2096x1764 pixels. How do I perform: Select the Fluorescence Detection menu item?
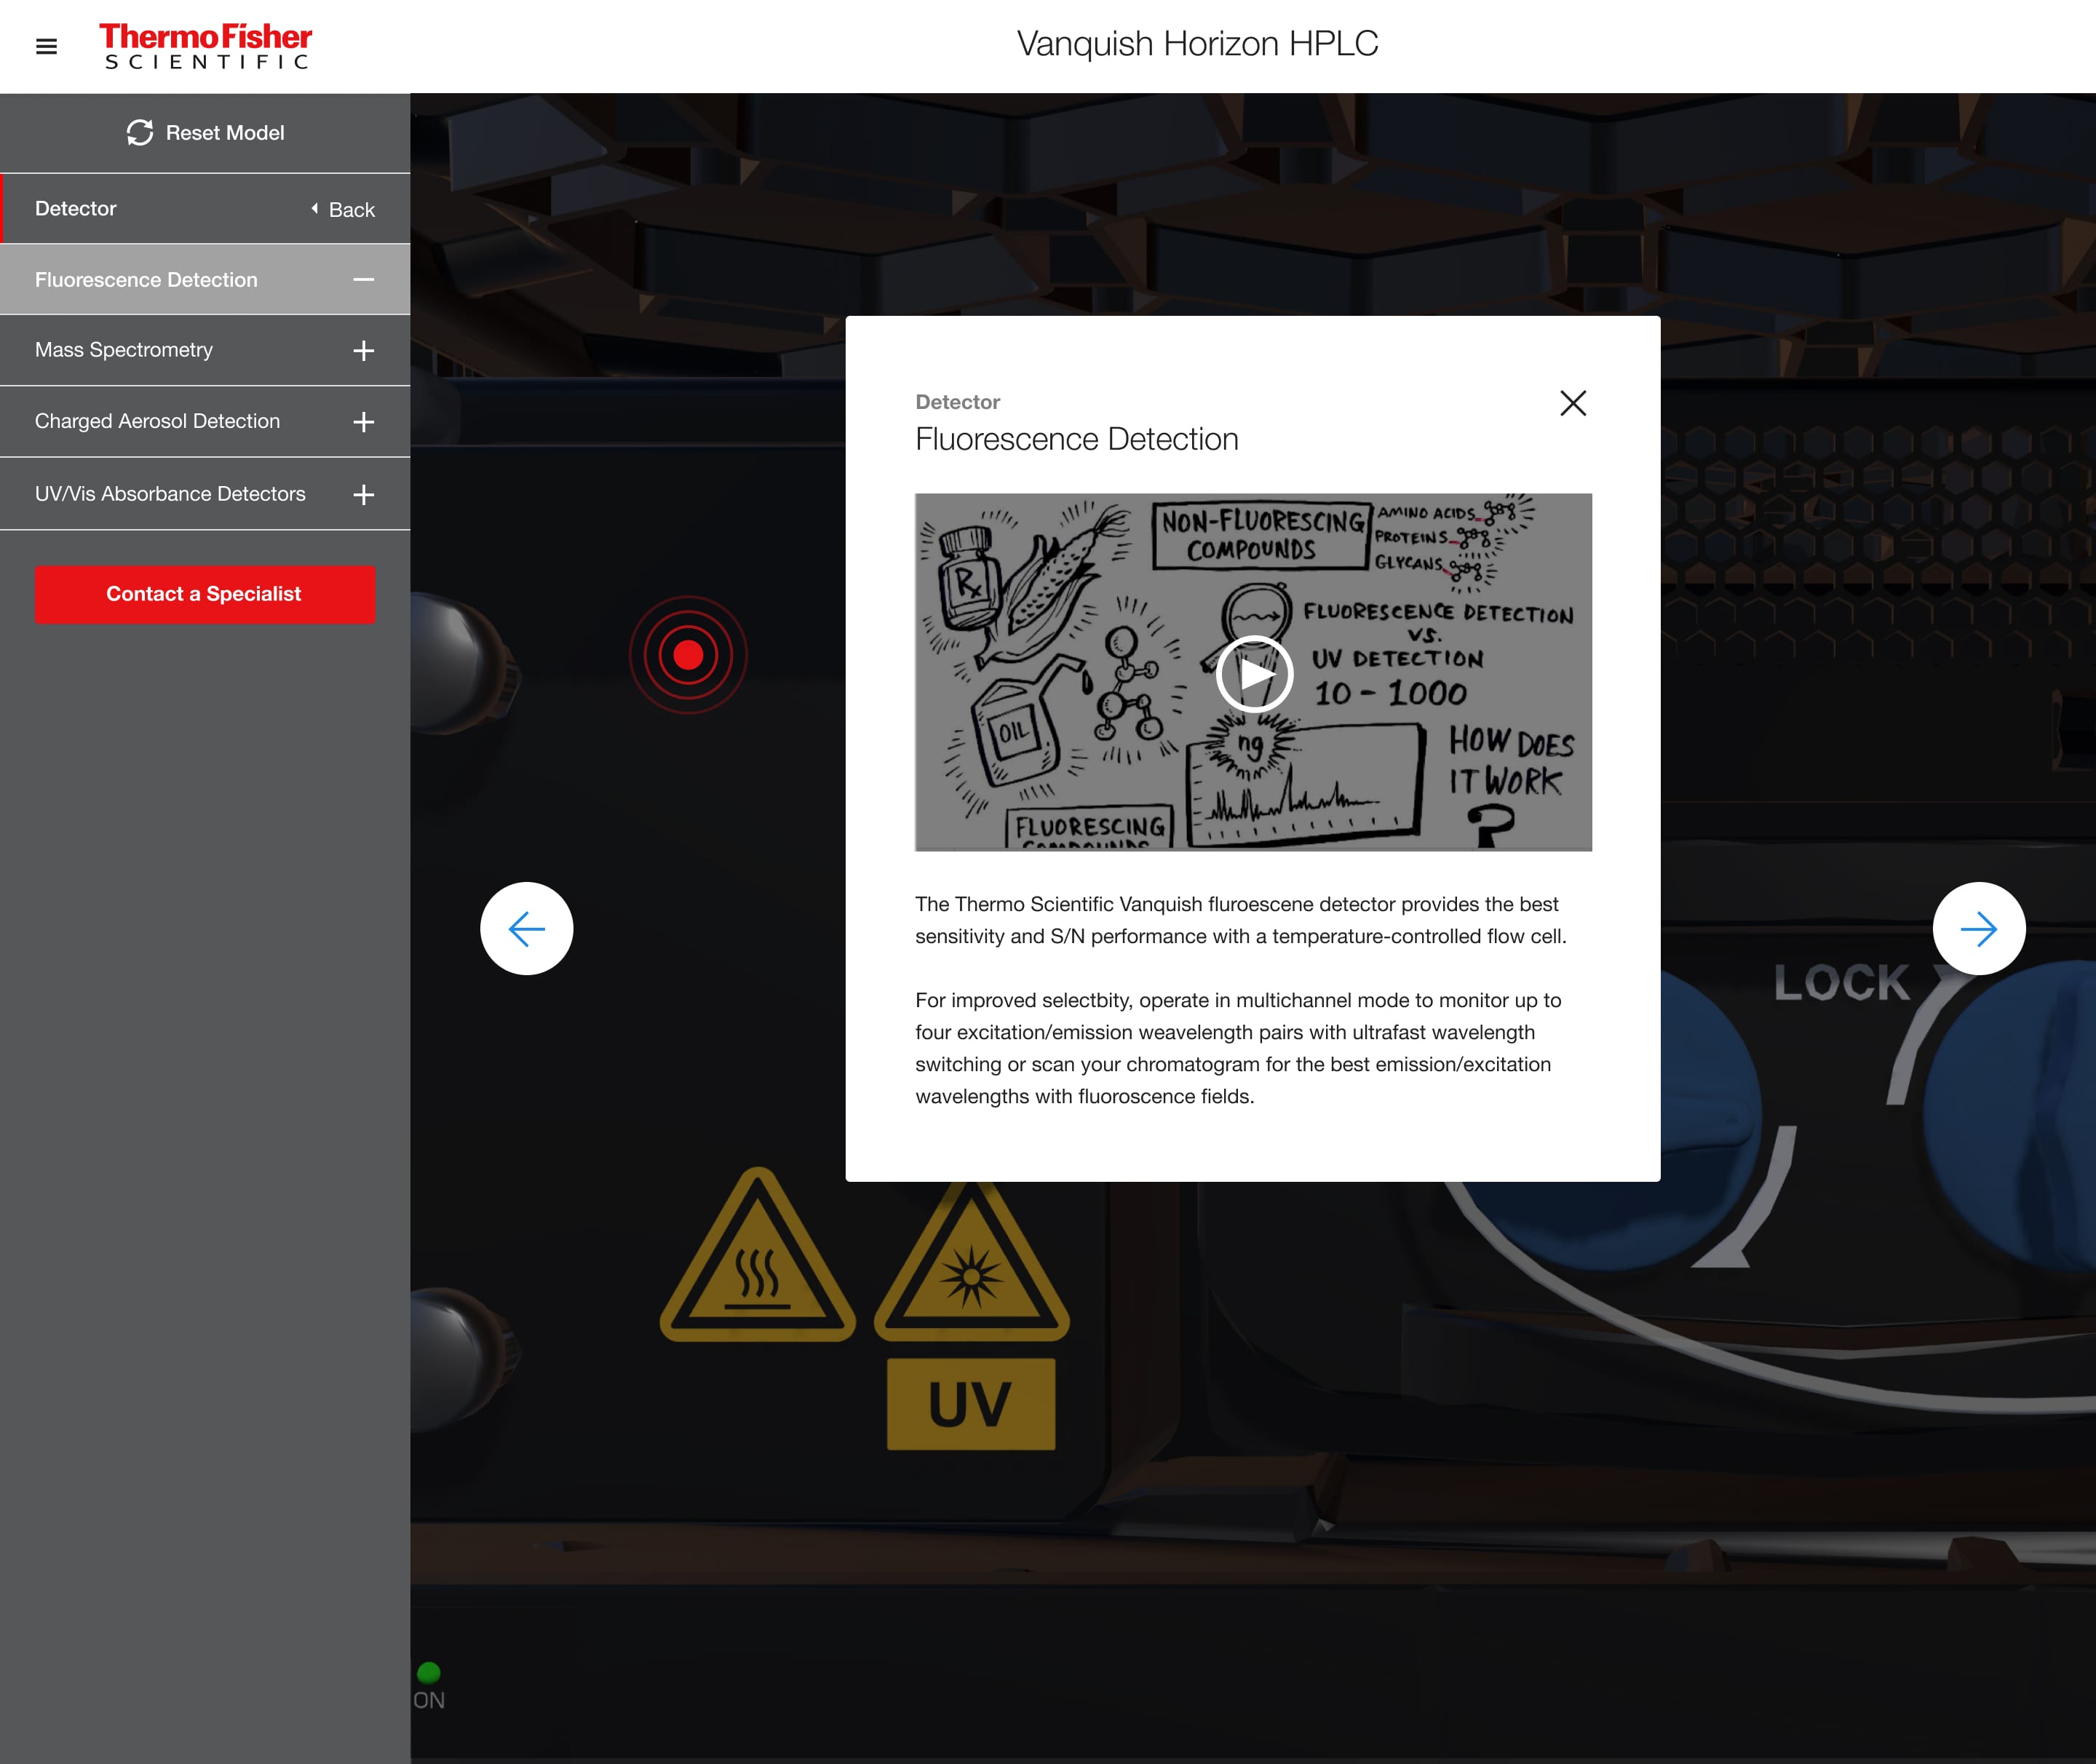coord(205,280)
